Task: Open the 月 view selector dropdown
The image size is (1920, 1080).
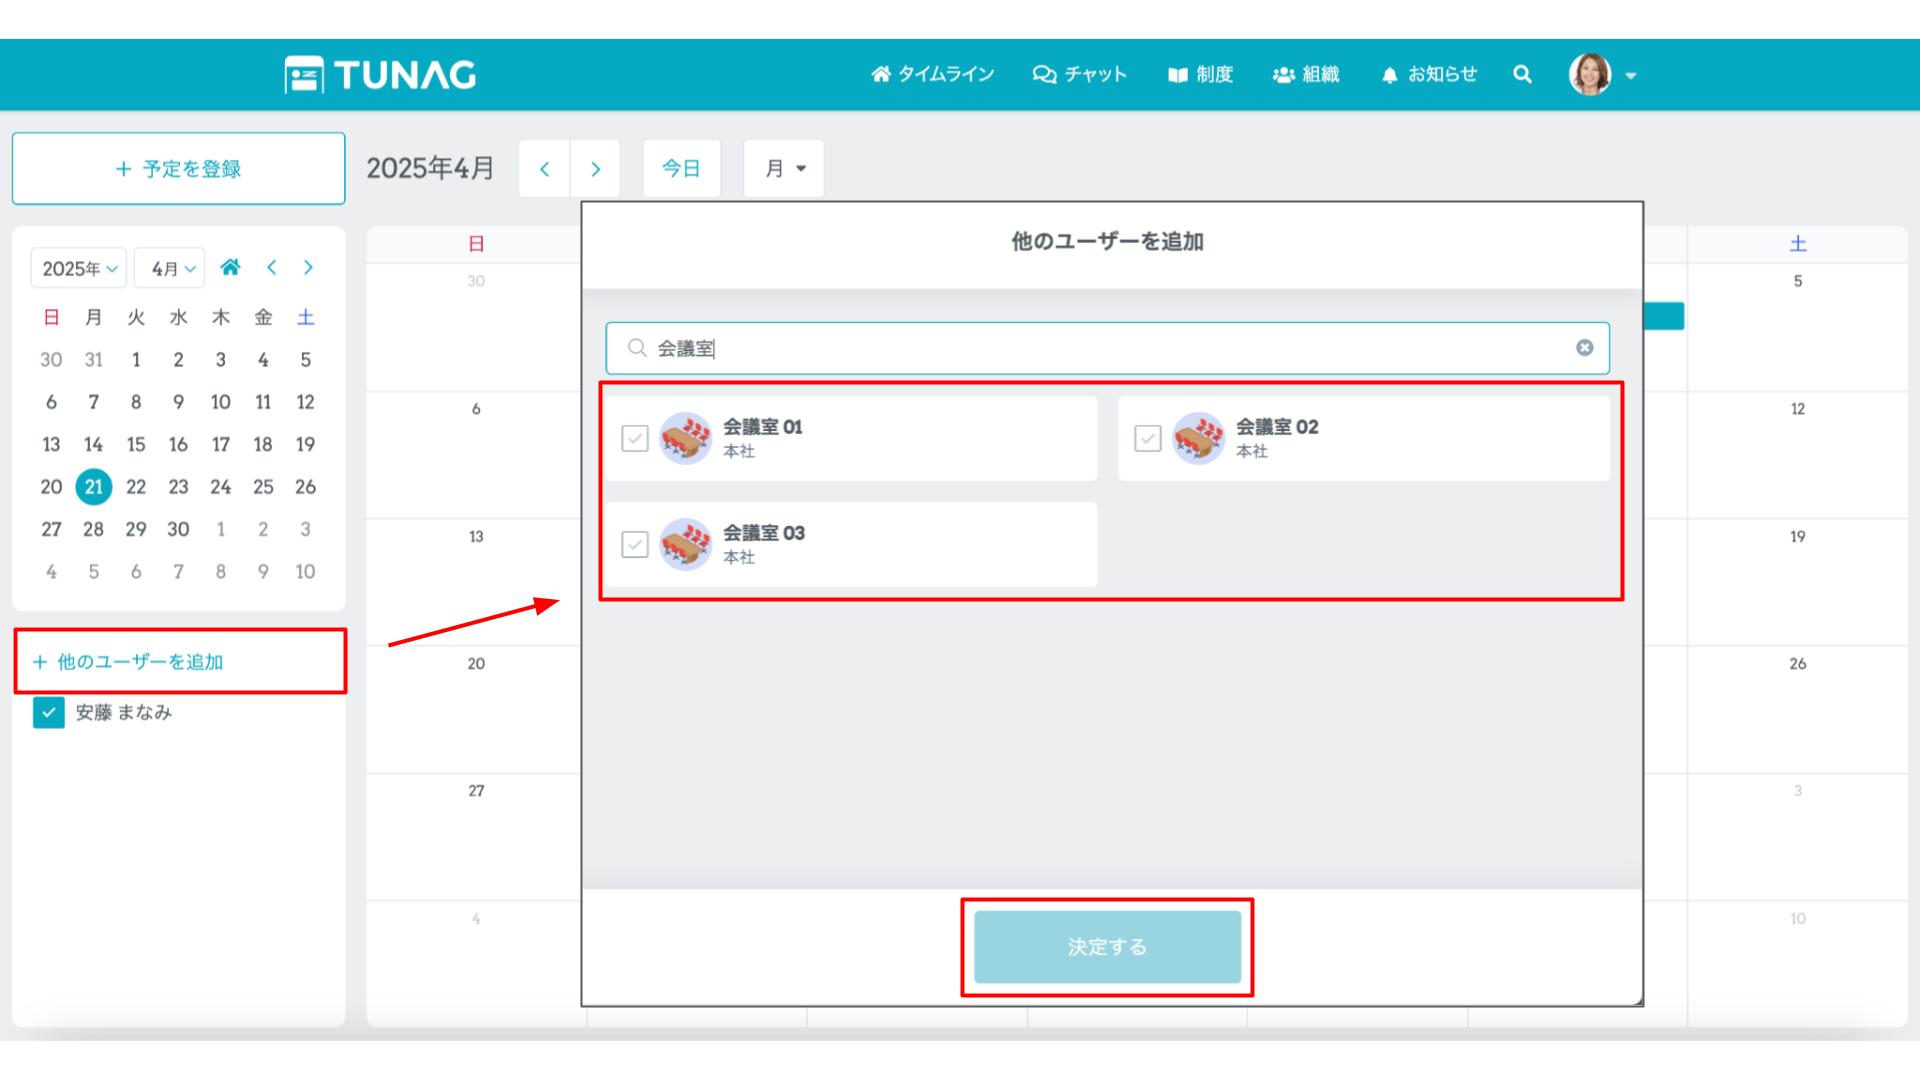Action: tap(784, 169)
